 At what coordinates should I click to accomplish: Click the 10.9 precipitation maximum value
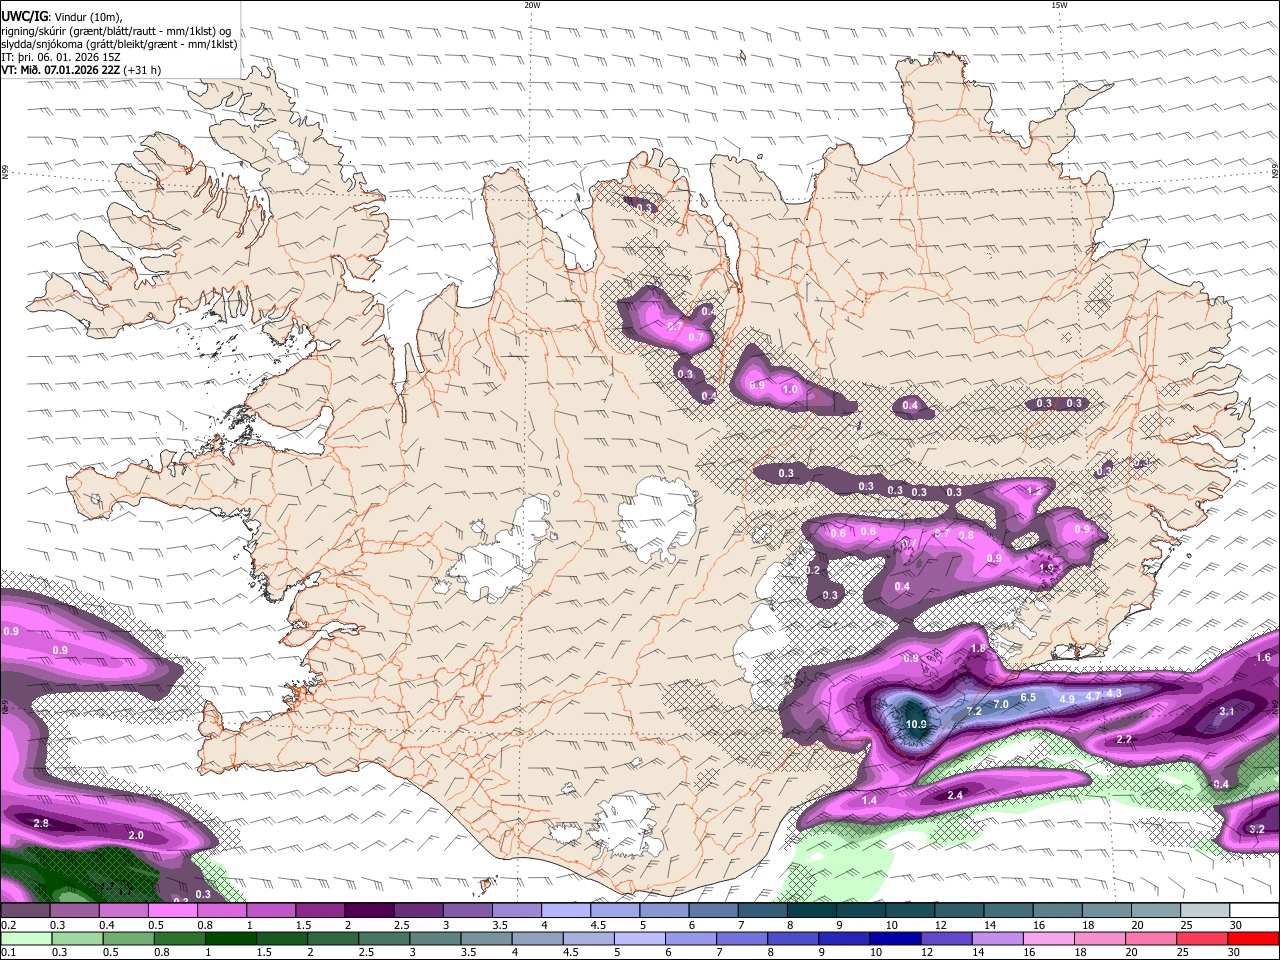916,724
